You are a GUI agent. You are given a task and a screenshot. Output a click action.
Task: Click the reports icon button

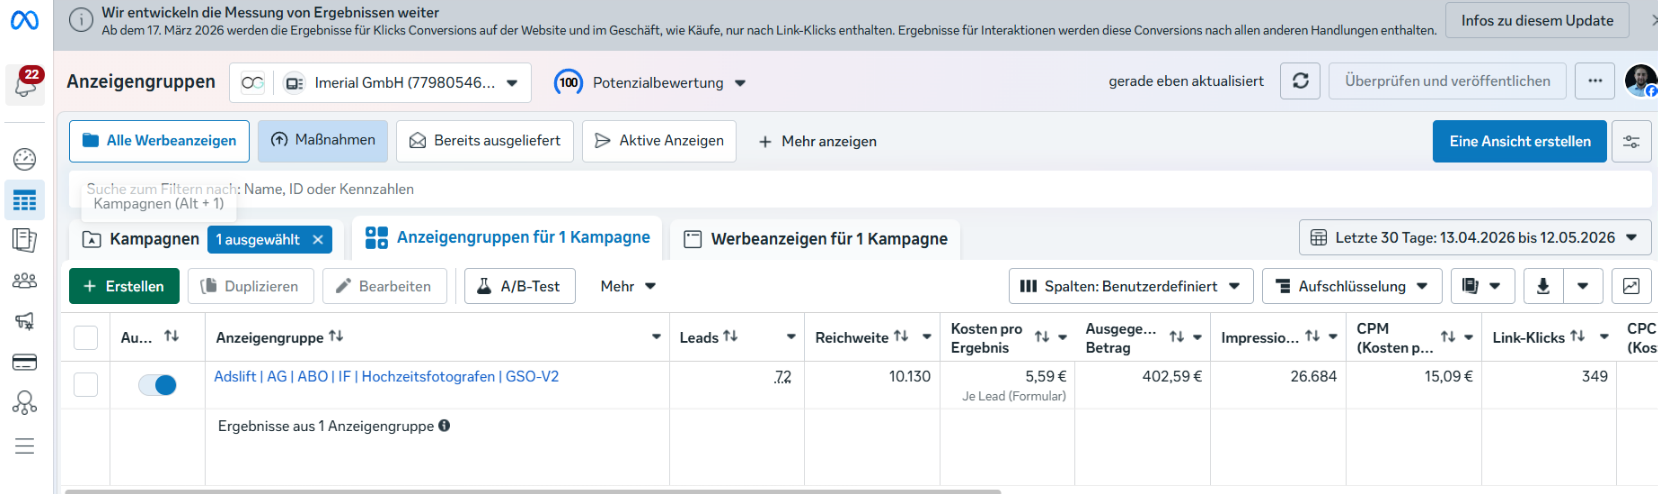point(1481,286)
